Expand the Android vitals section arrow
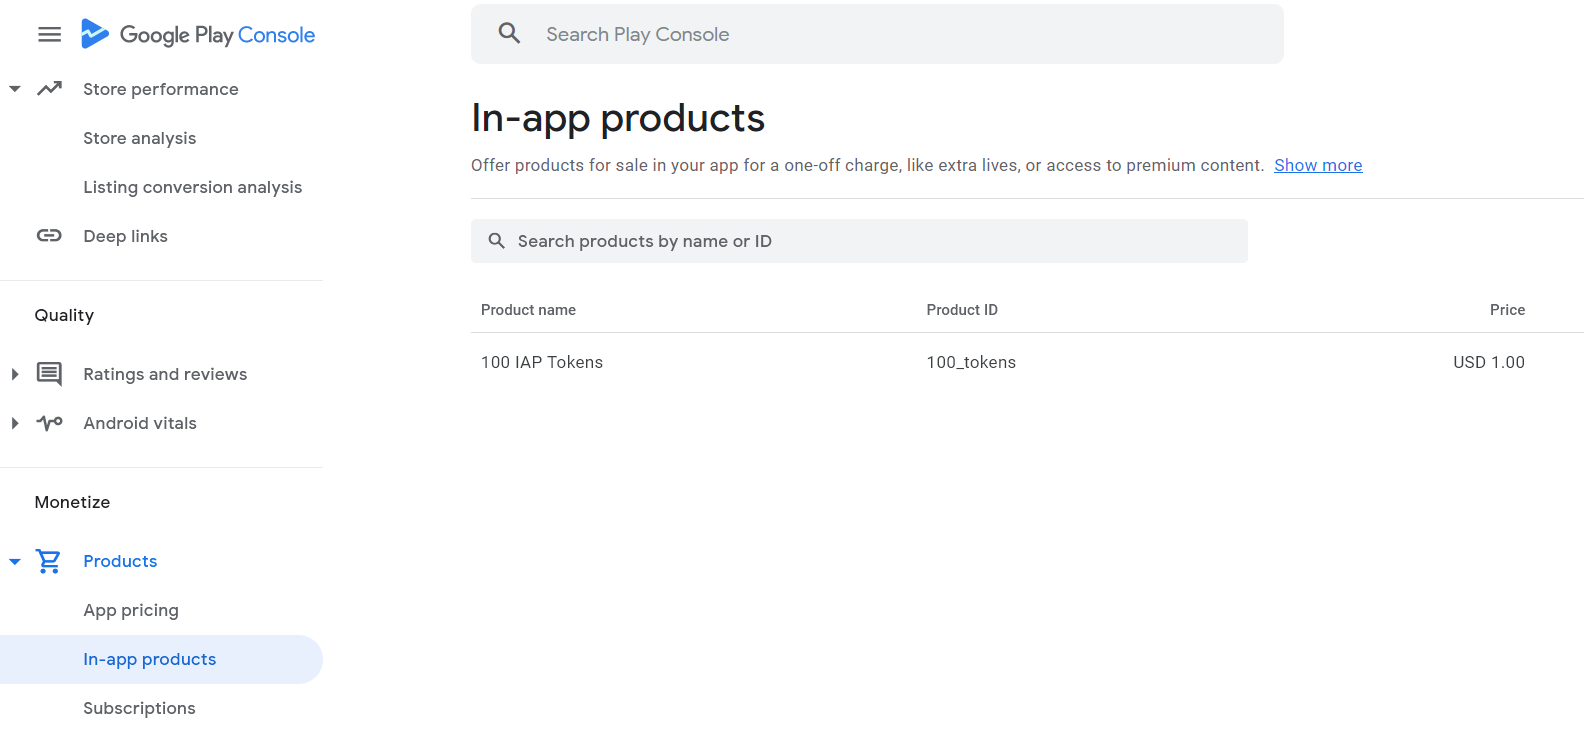 (x=15, y=423)
